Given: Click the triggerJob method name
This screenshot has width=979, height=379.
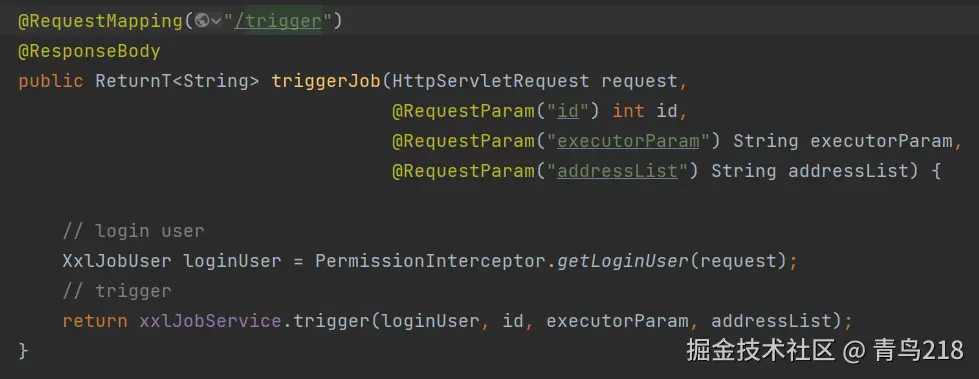Looking at the screenshot, I should 326,81.
